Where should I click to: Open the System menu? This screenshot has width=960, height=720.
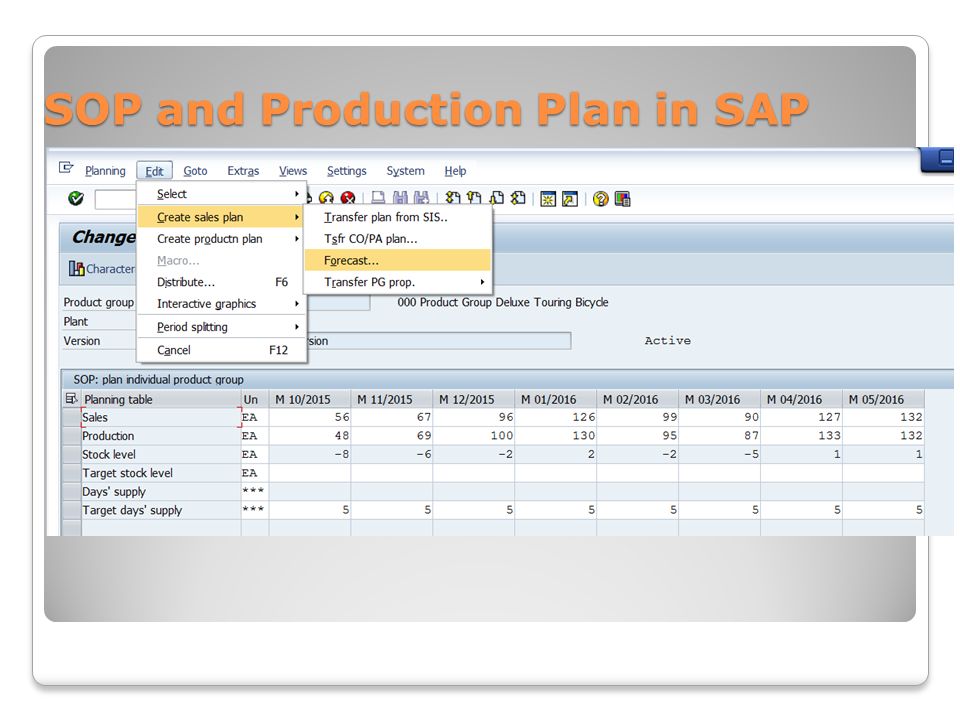(405, 171)
